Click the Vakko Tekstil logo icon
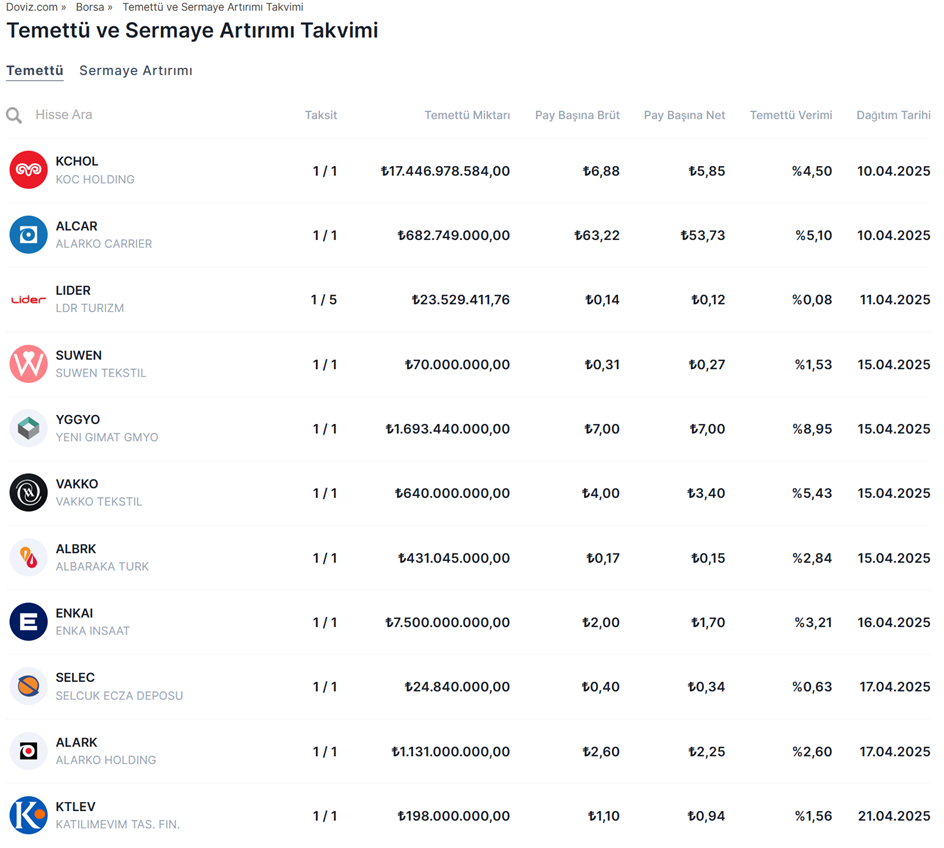The image size is (944, 848). point(28,493)
